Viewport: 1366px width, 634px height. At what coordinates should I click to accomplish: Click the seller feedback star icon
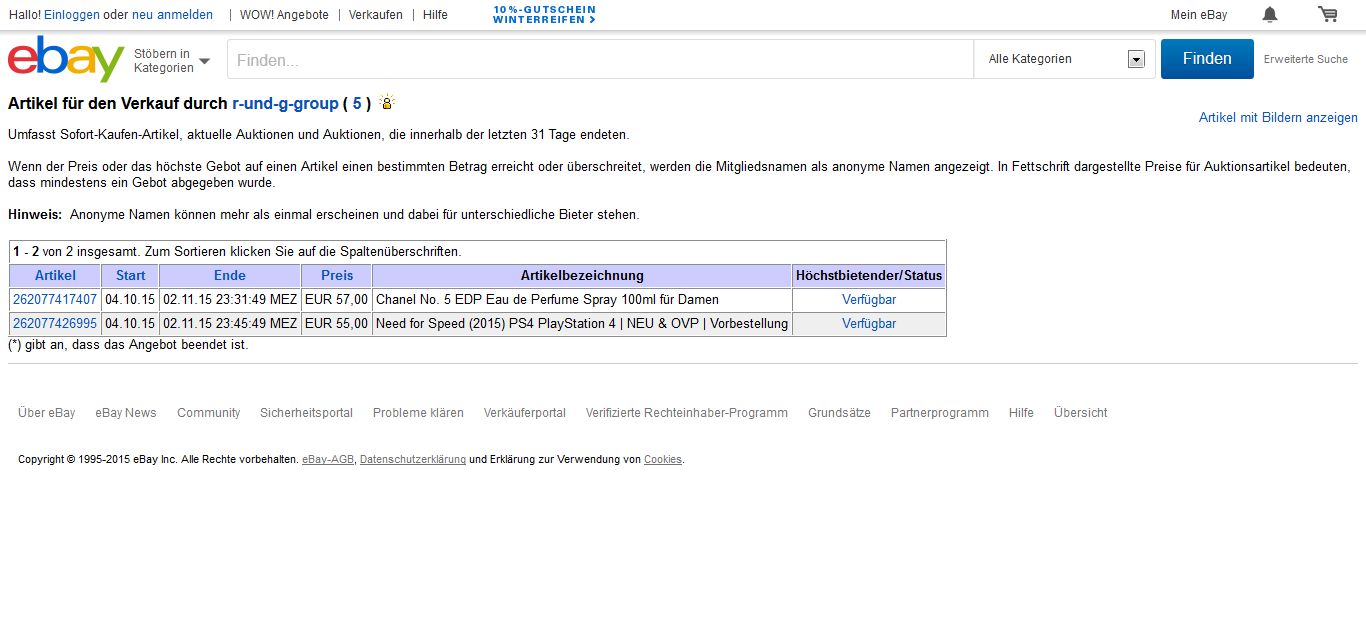click(x=387, y=103)
